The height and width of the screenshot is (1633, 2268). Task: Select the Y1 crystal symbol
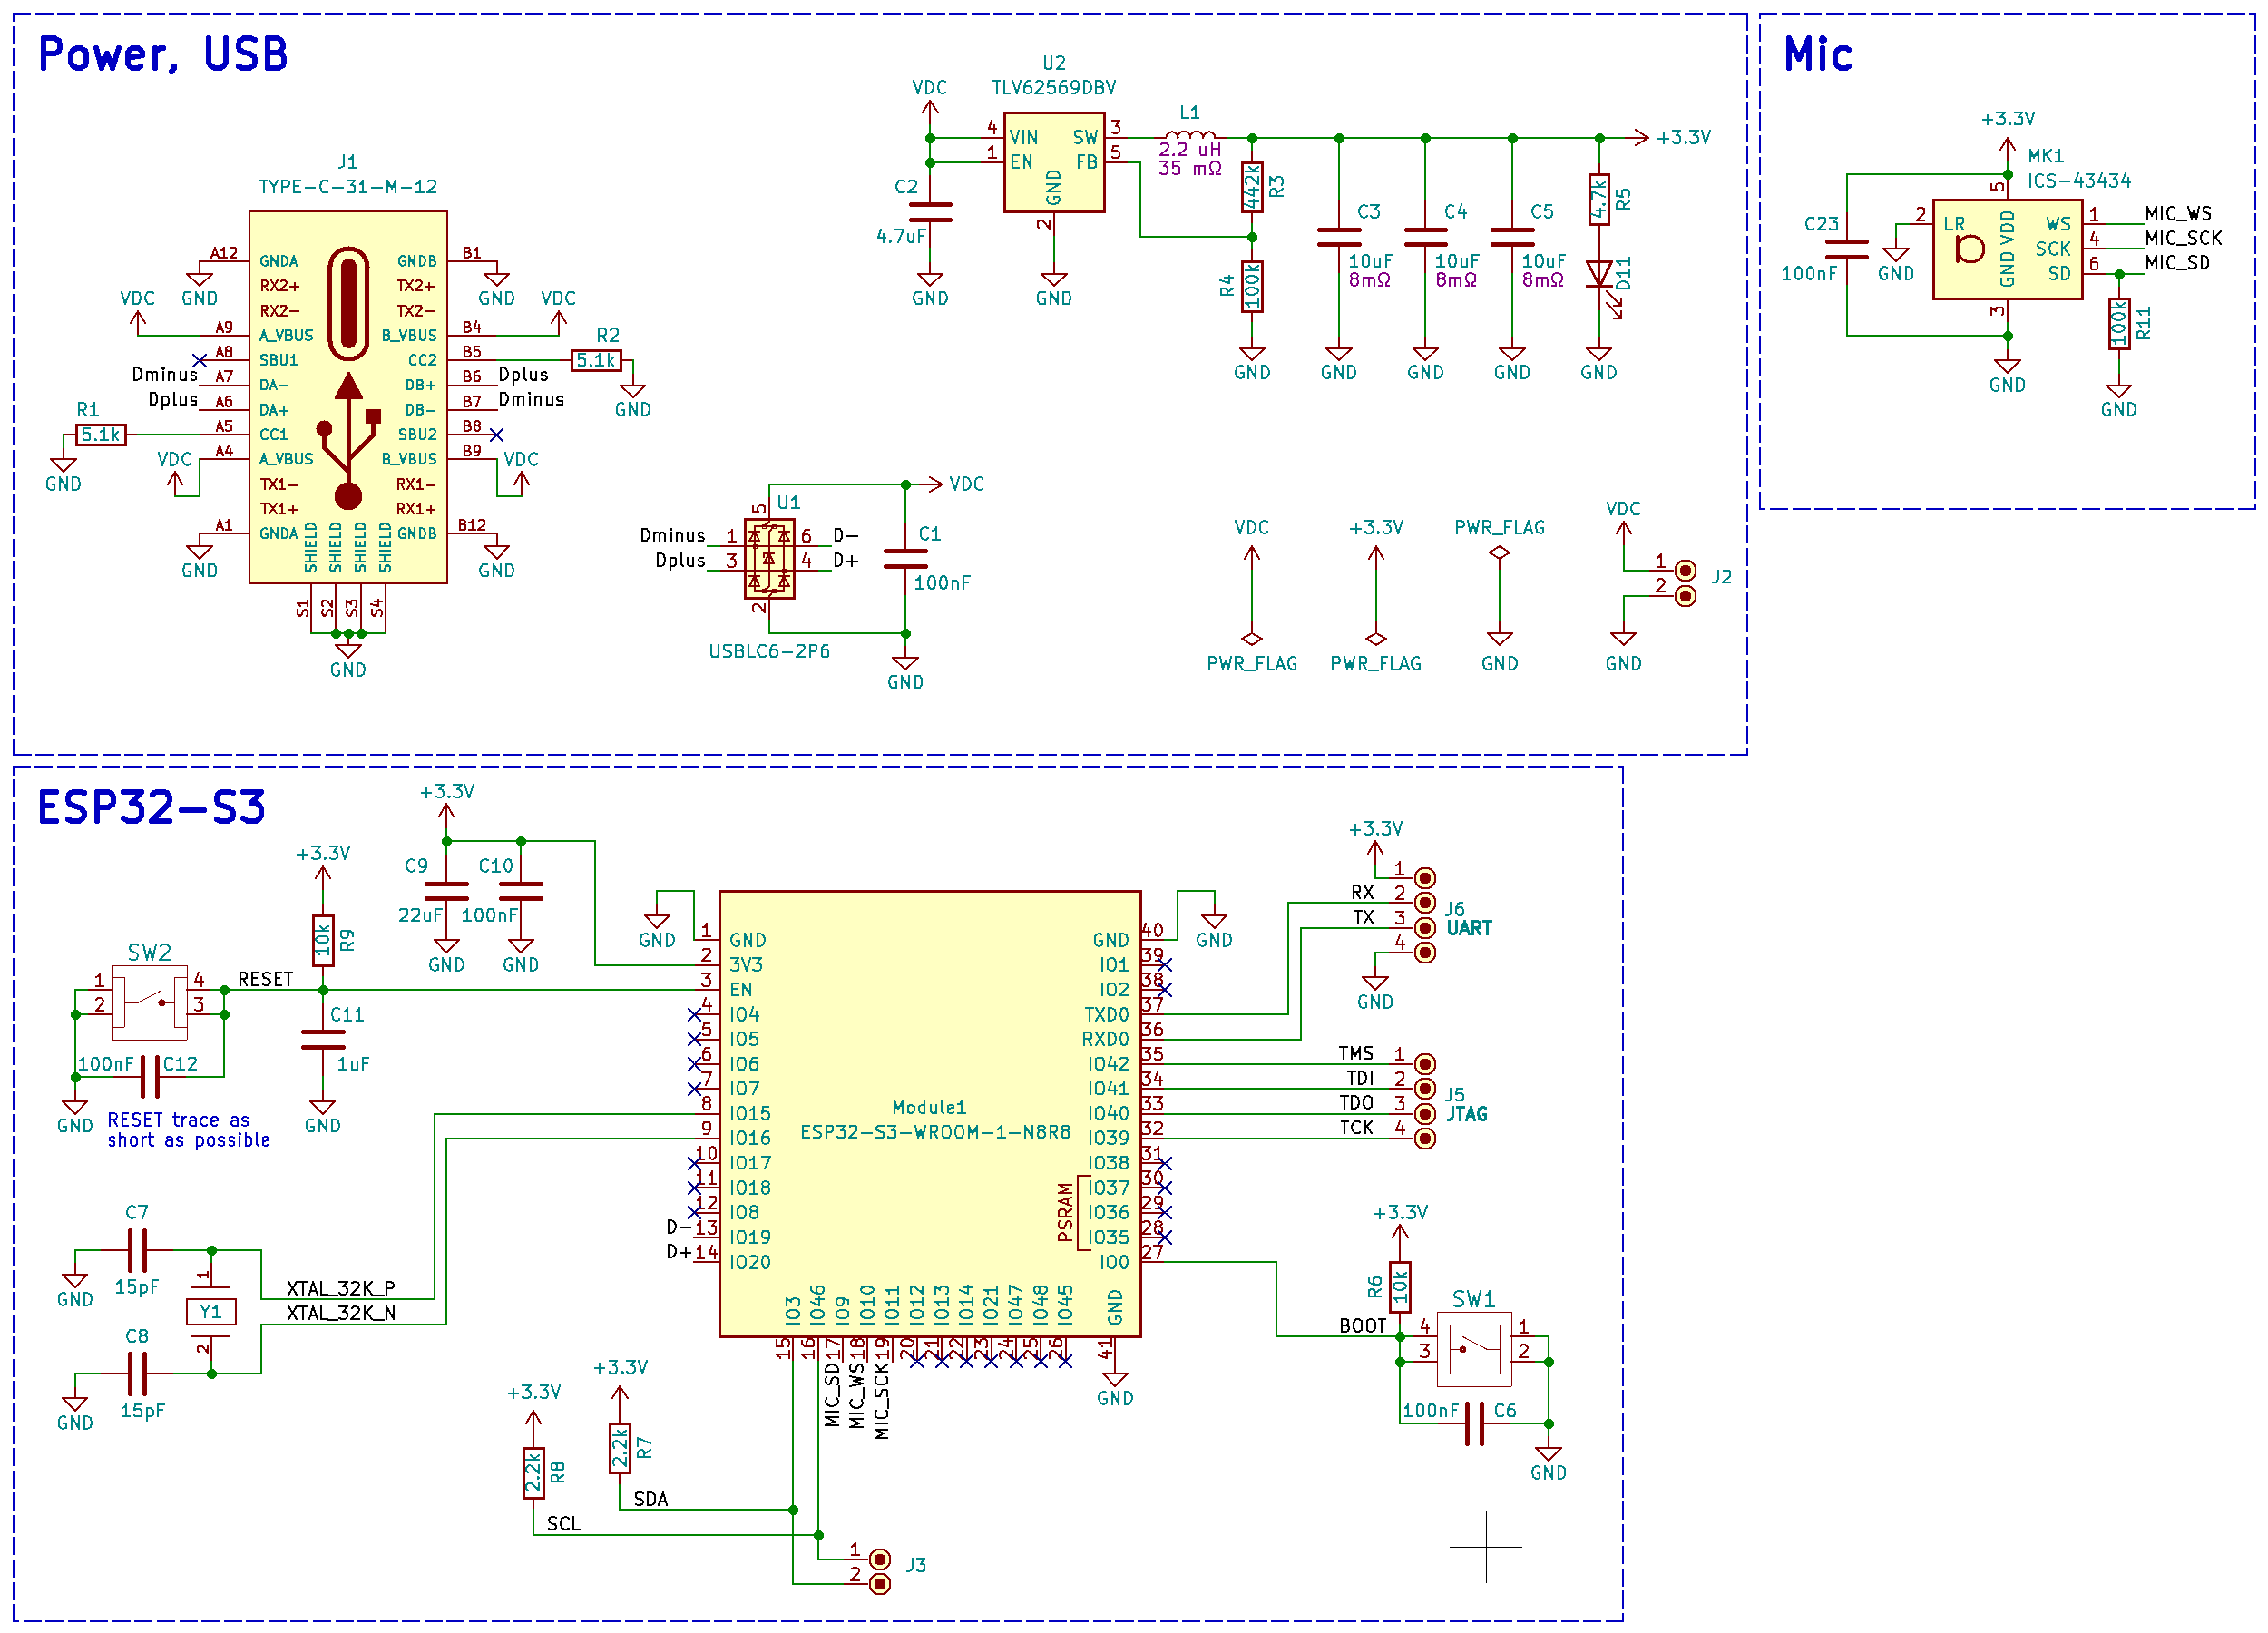(211, 1312)
